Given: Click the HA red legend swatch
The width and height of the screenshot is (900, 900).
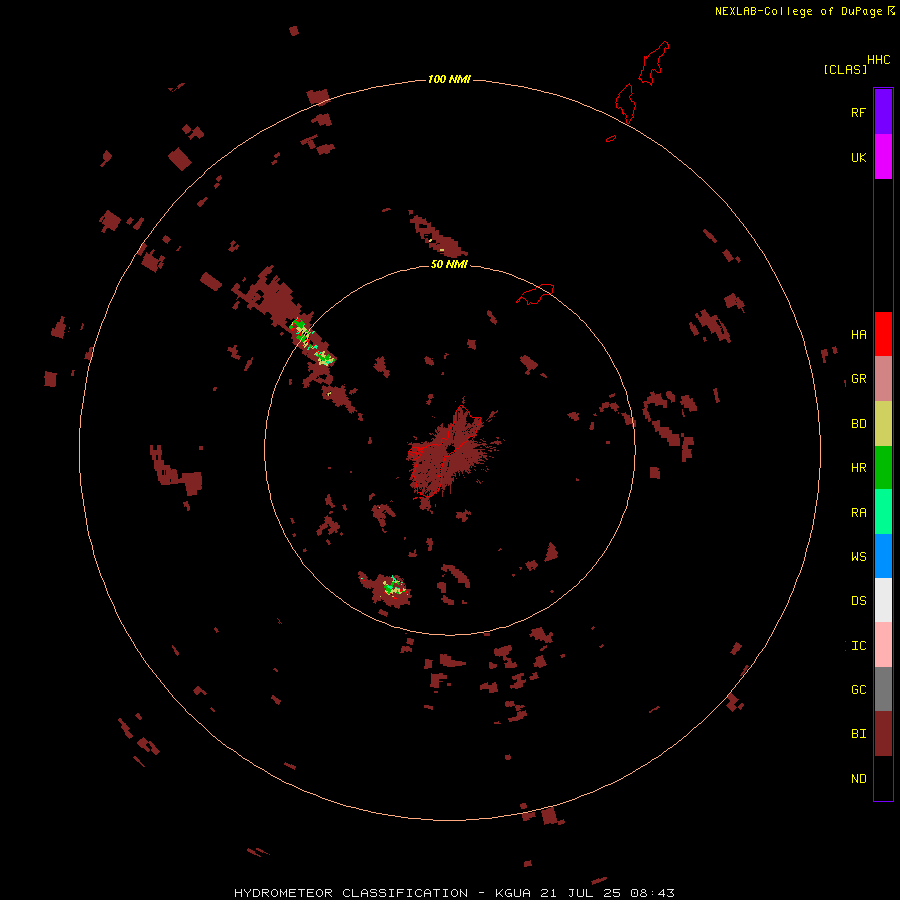Looking at the screenshot, I should click(883, 334).
